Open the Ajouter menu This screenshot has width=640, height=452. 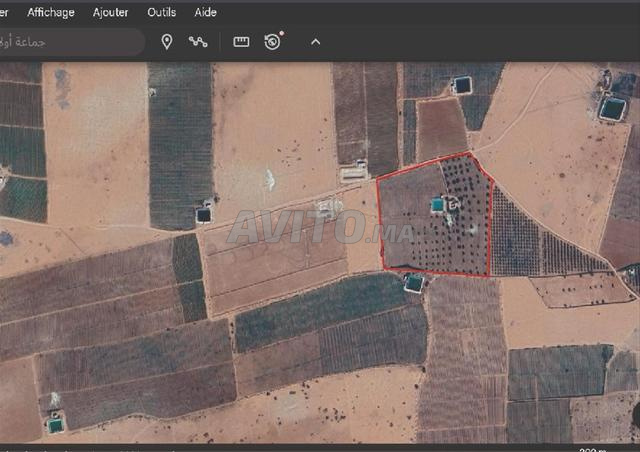(x=110, y=12)
